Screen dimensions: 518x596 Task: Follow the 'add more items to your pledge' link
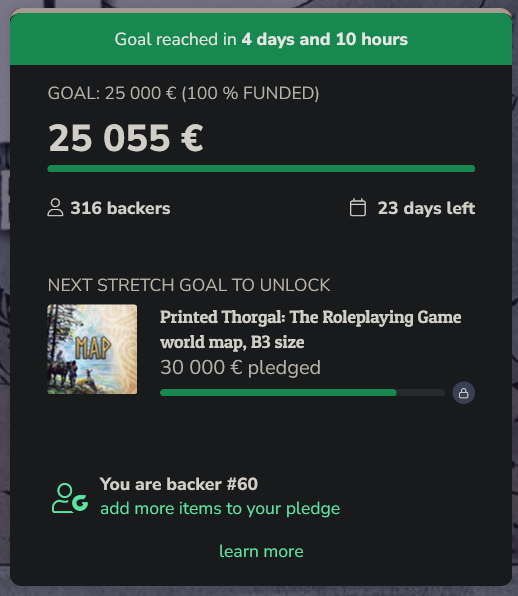tap(220, 509)
